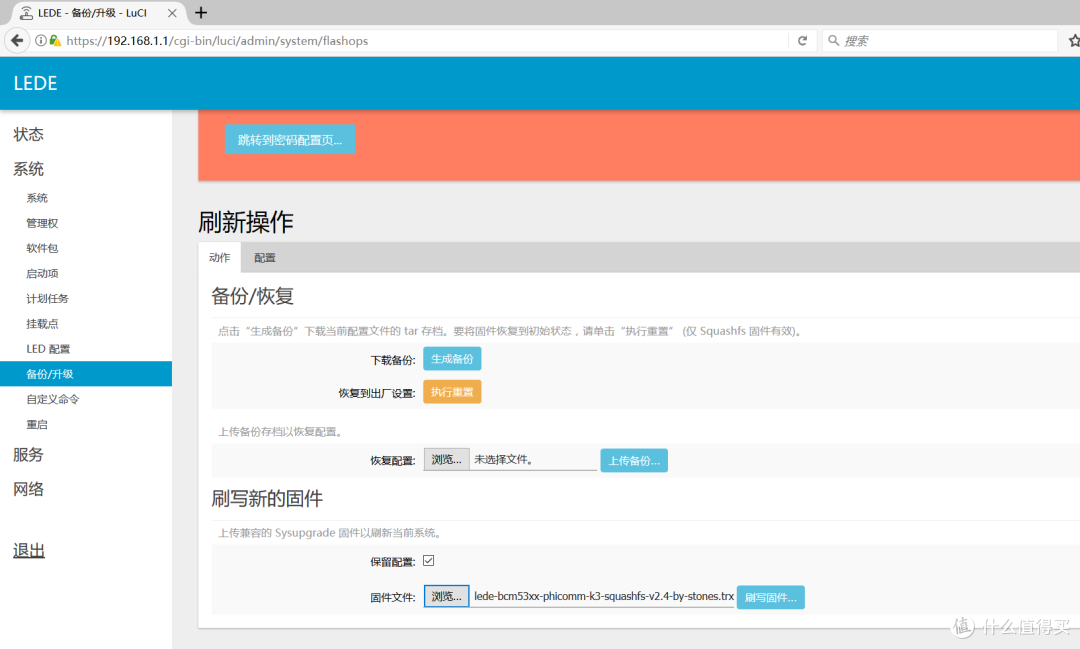Image resolution: width=1080 pixels, height=649 pixels.
Task: Open LED 配置 in the sidebar
Action: (48, 349)
